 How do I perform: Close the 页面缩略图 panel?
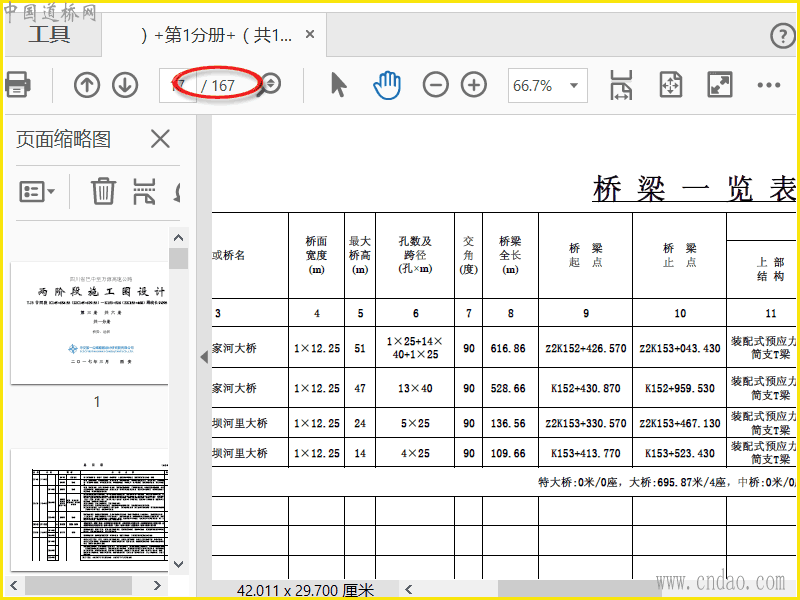point(160,138)
